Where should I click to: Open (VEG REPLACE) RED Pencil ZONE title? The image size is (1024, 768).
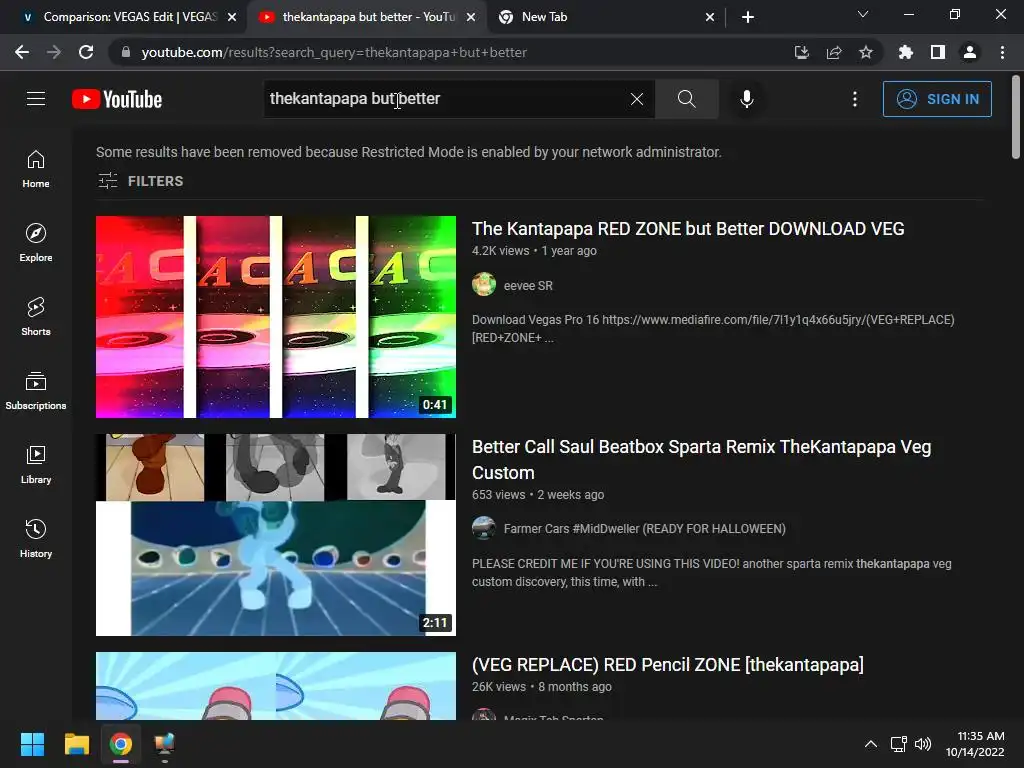tap(667, 665)
